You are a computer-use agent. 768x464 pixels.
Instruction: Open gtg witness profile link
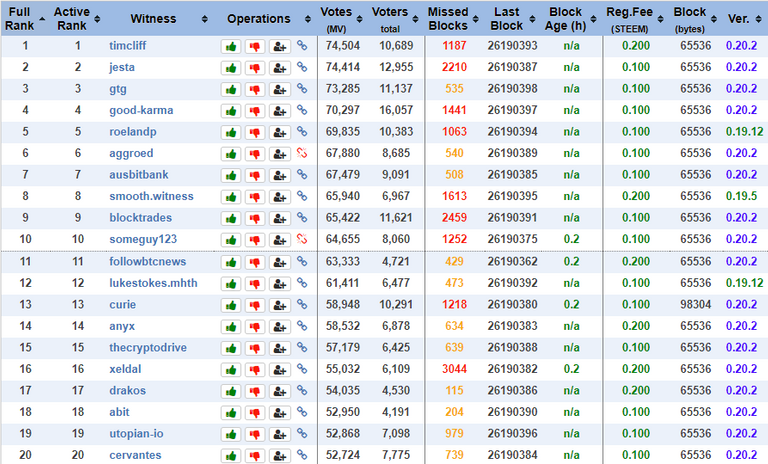[x=118, y=89]
